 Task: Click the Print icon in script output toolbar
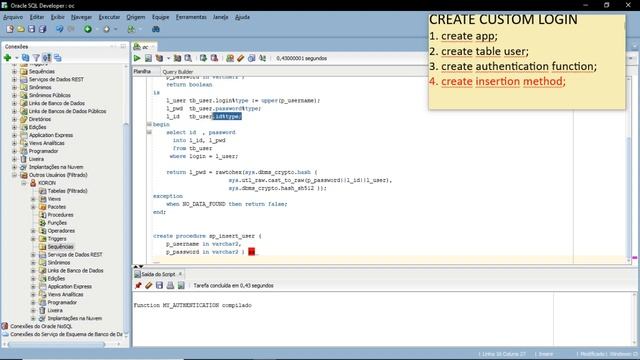tap(170, 285)
